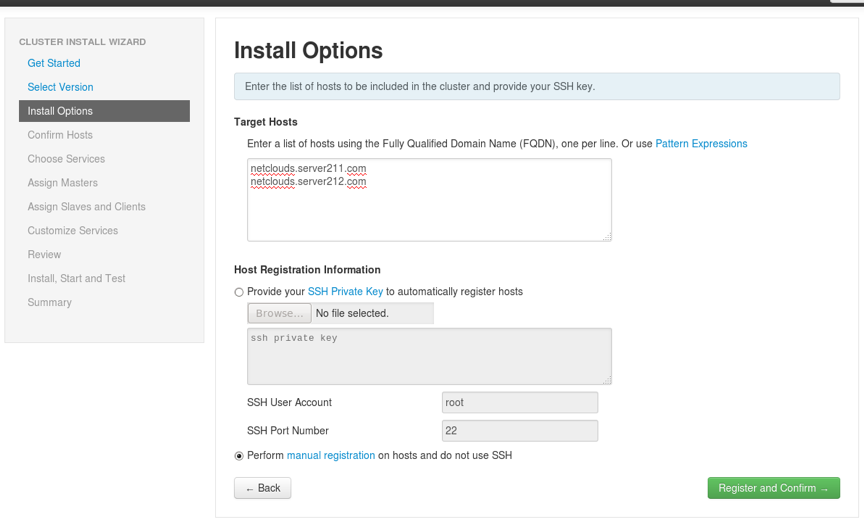Click the Assign Masters step
The height and width of the screenshot is (518, 864).
coord(63,183)
